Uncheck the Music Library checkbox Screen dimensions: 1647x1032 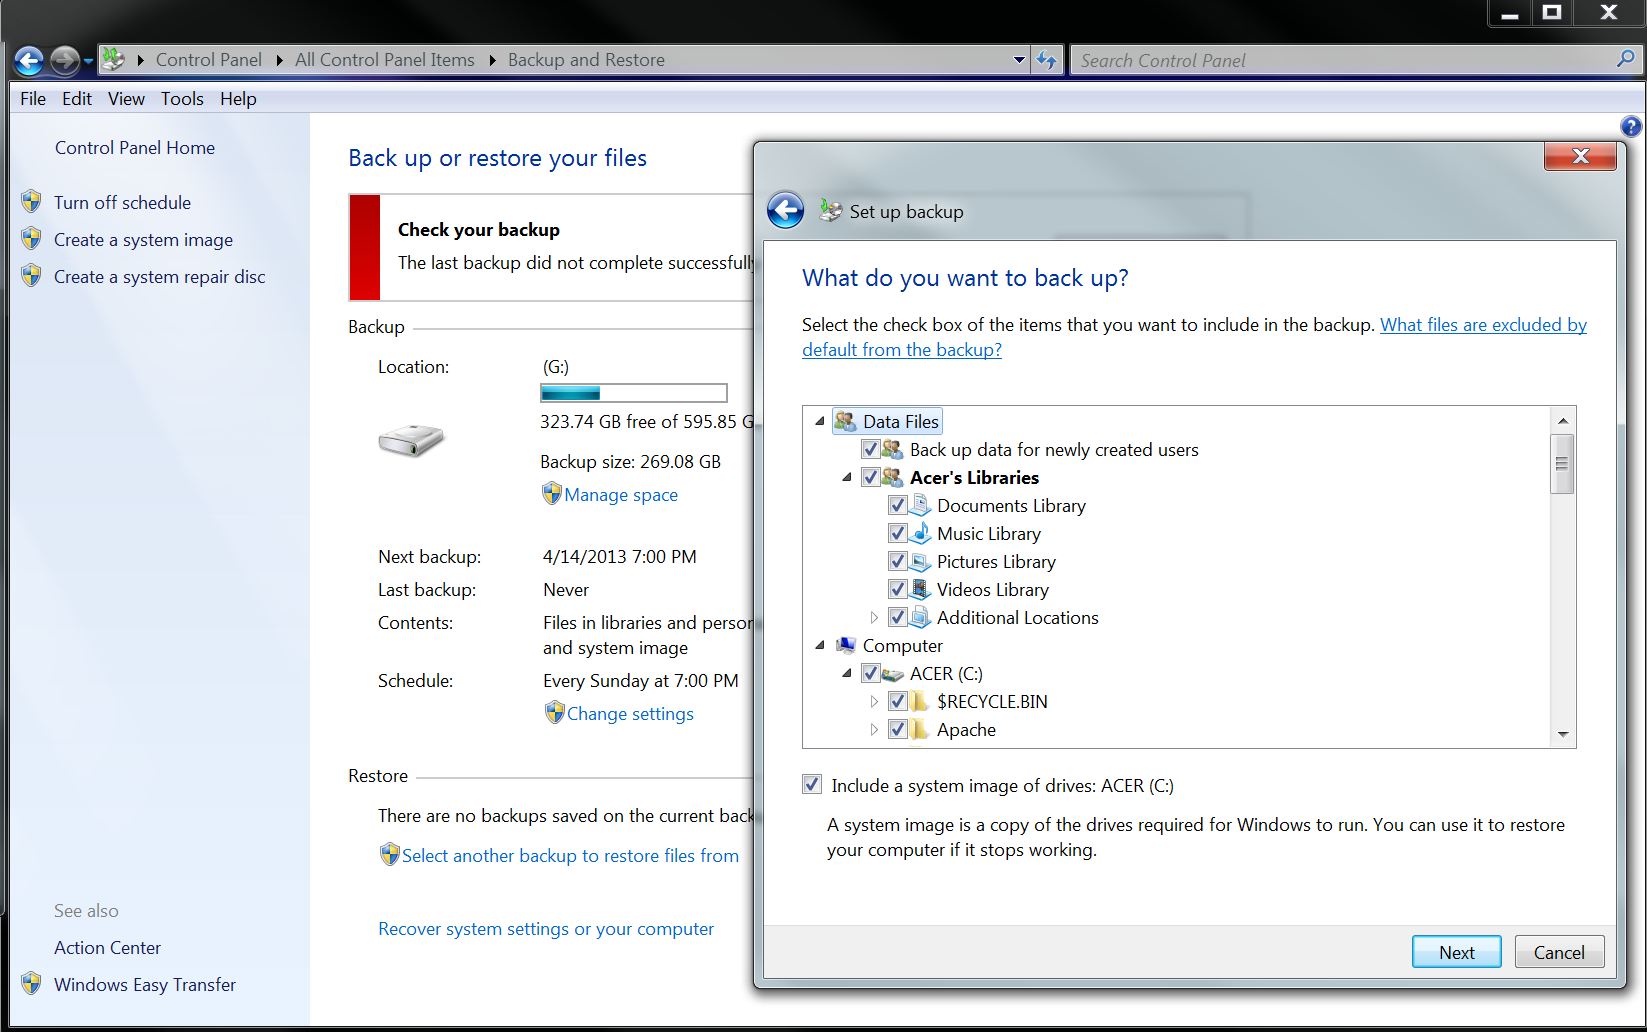pos(897,534)
